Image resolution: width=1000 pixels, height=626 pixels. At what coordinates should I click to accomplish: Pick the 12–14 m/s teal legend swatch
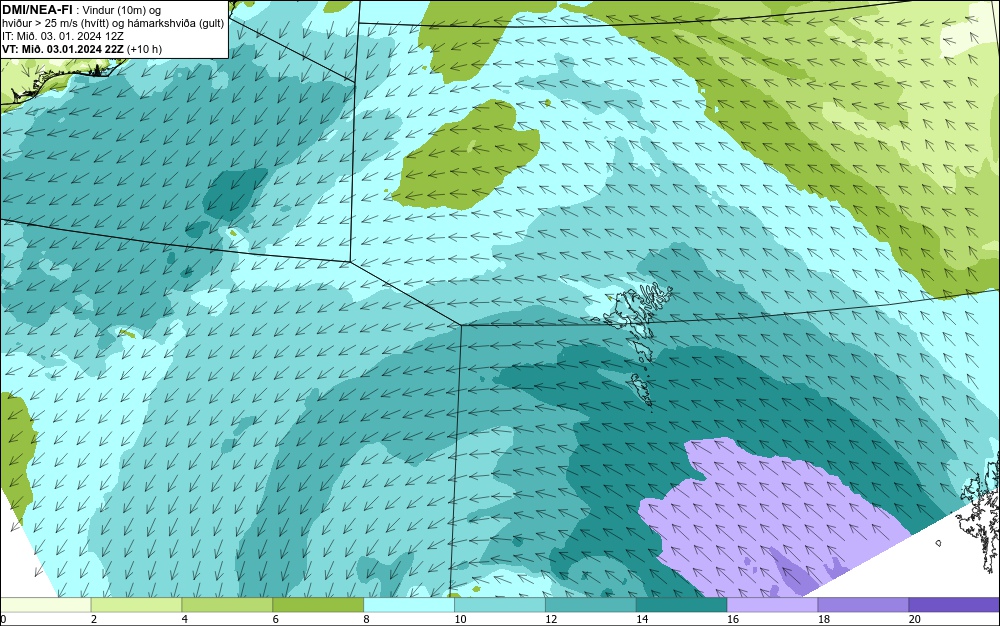(591, 604)
